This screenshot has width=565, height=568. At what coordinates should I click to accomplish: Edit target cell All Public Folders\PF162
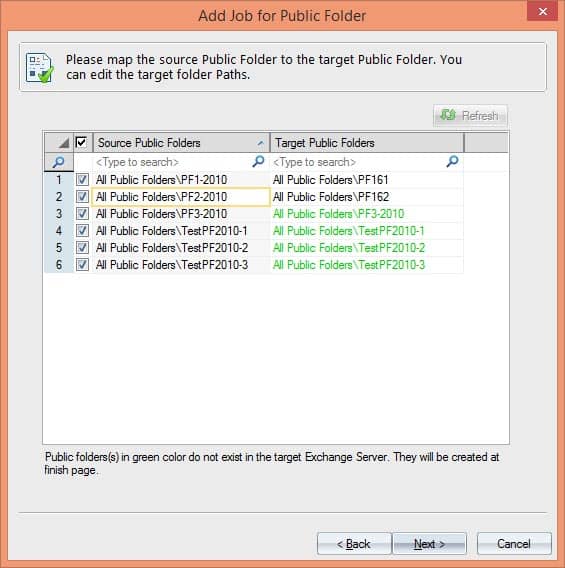click(367, 197)
